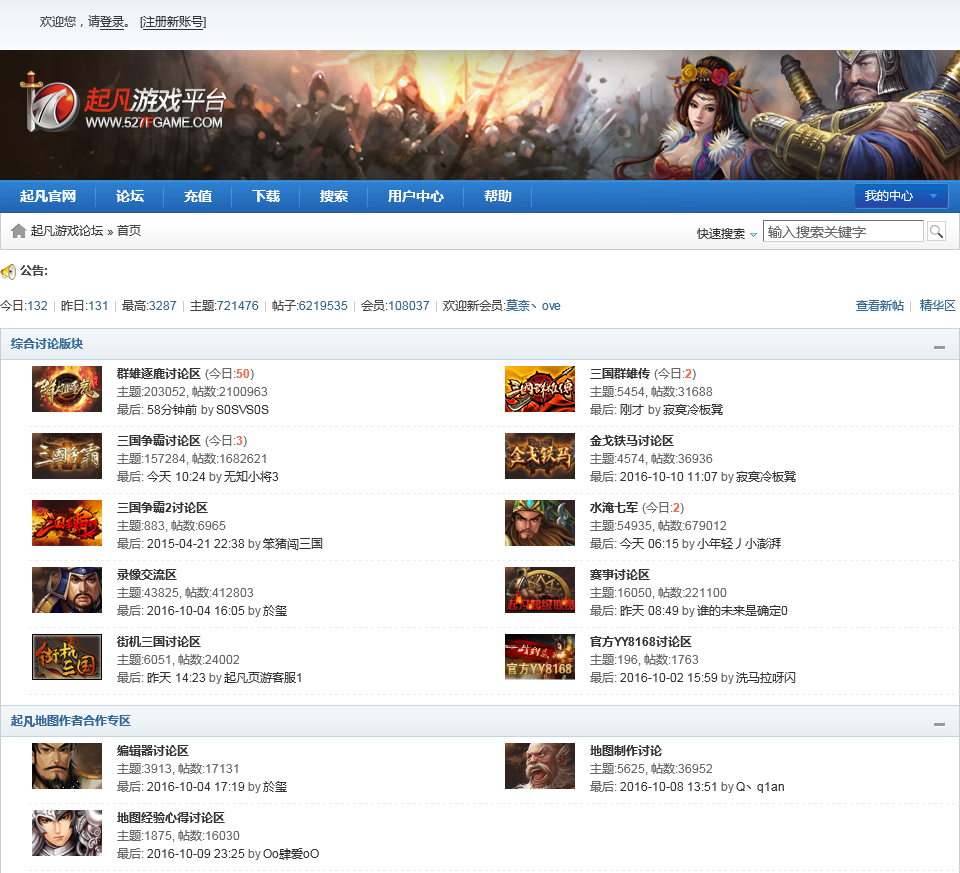
Task: Click last post user 无知小将3
Action: (252, 477)
